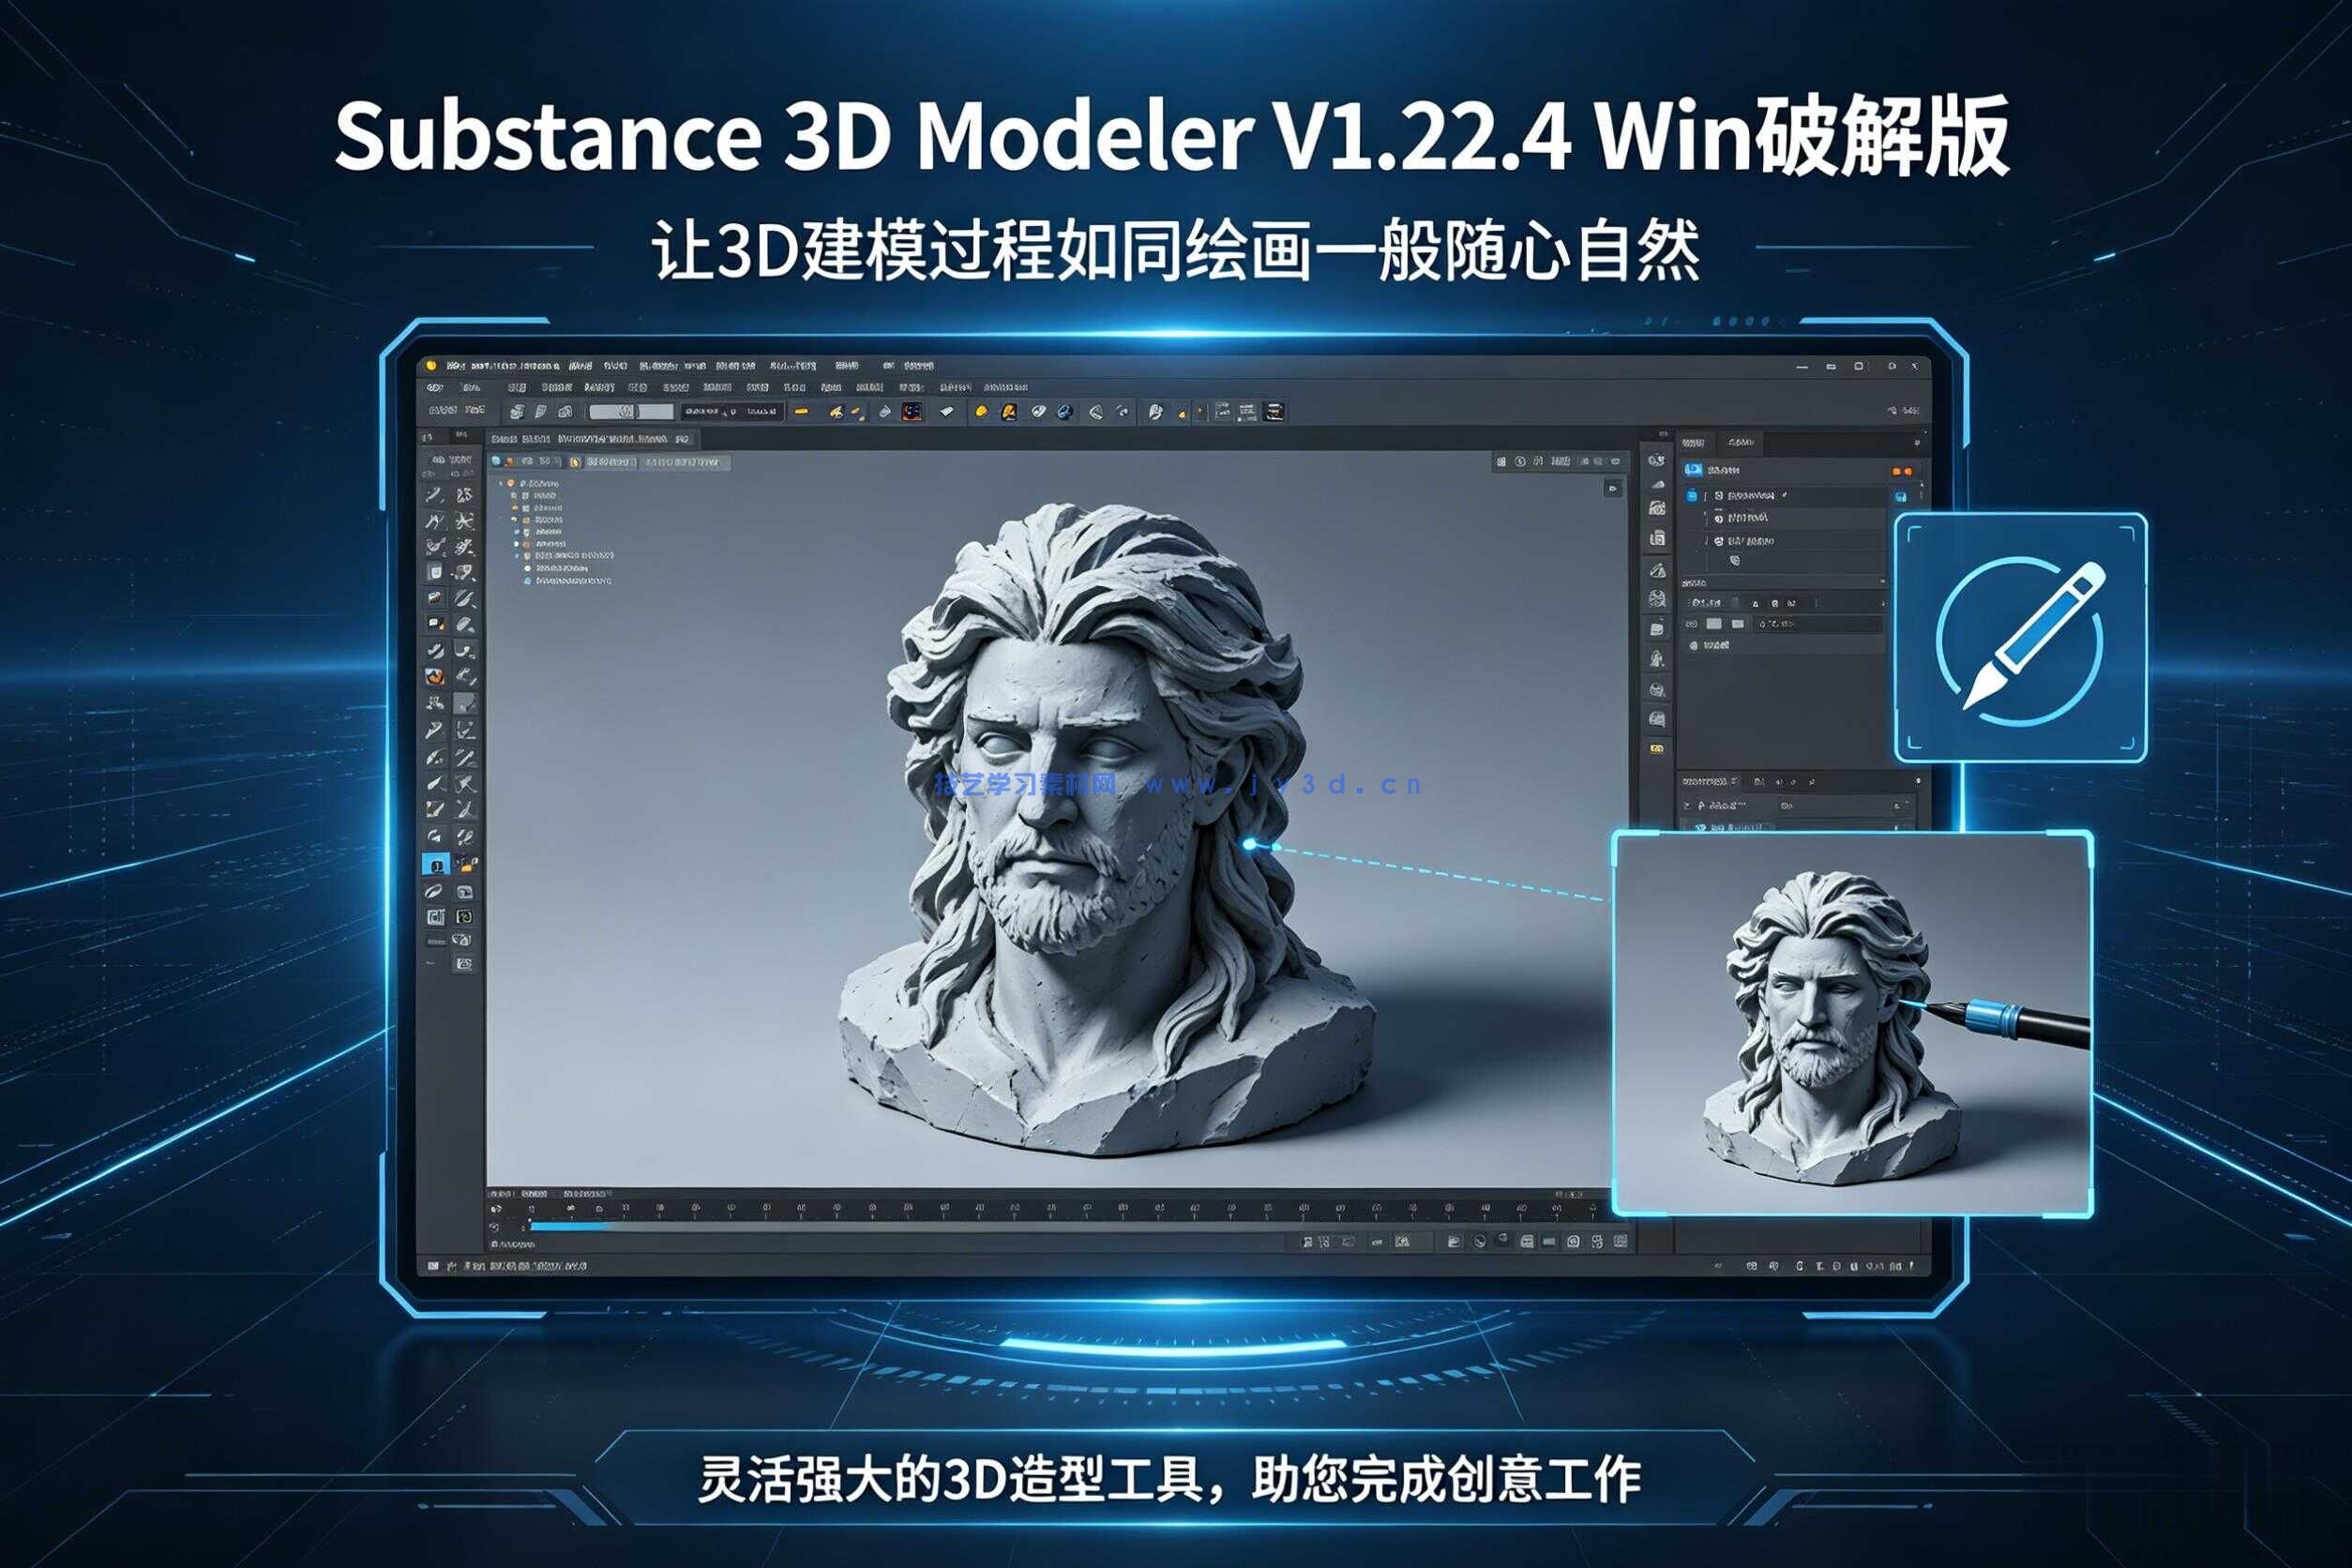The image size is (2352, 1568).
Task: Click the second gray swatch in right panel
Action: (1737, 624)
